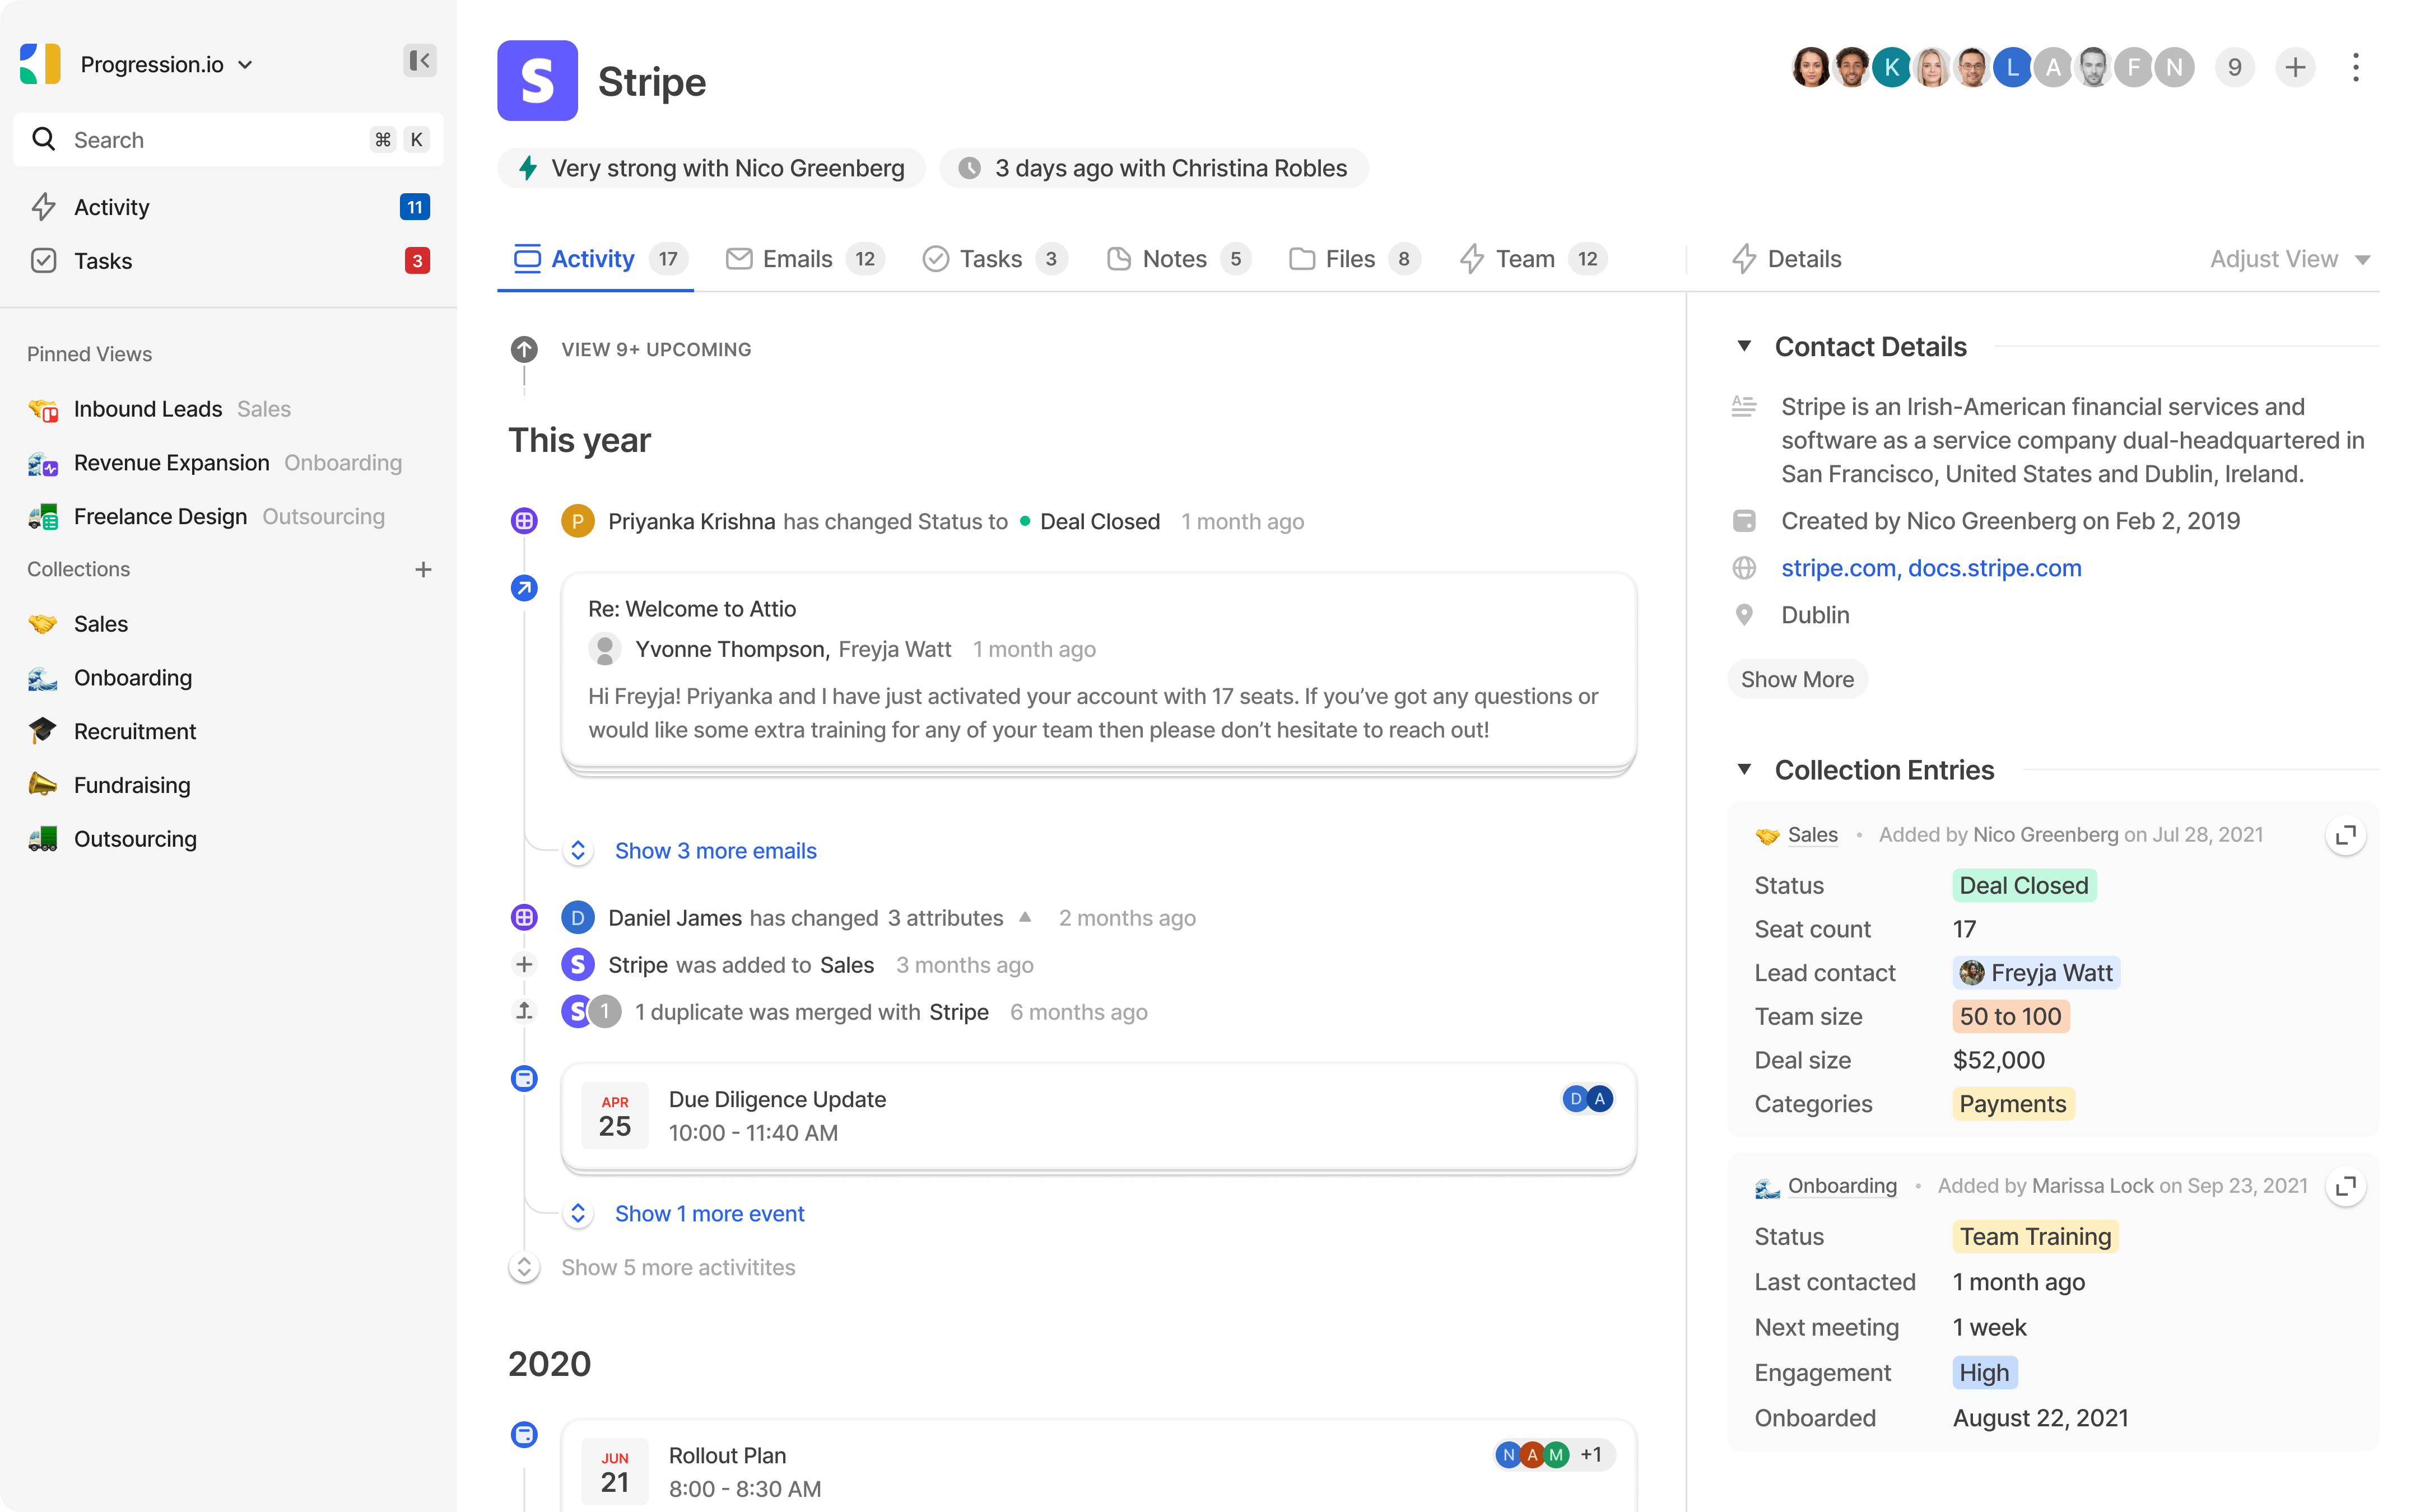This screenshot has height=1512, width=2420.
Task: Collapse the Collection Entries section
Action: point(1744,769)
